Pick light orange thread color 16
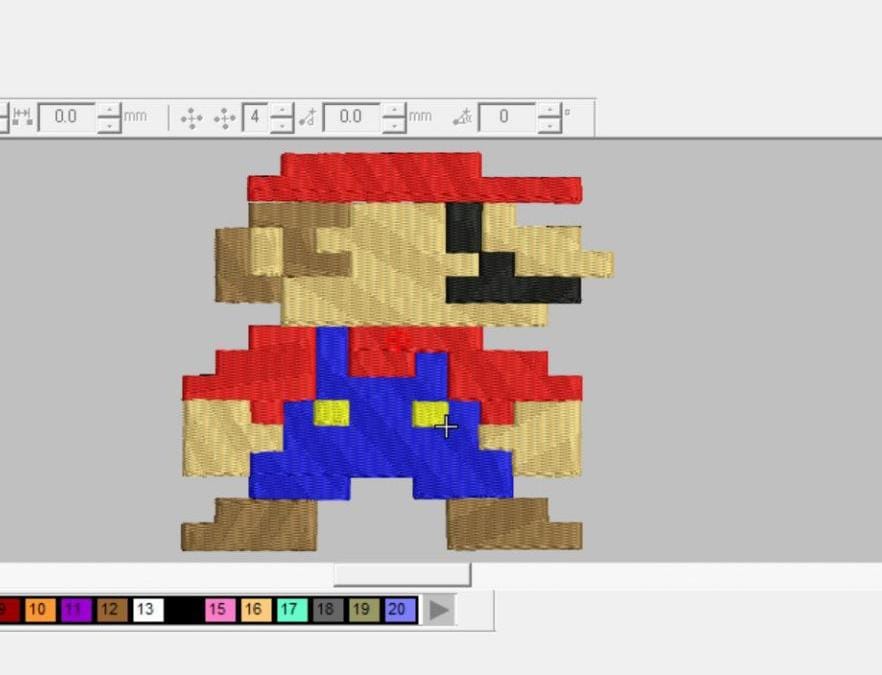 point(255,610)
